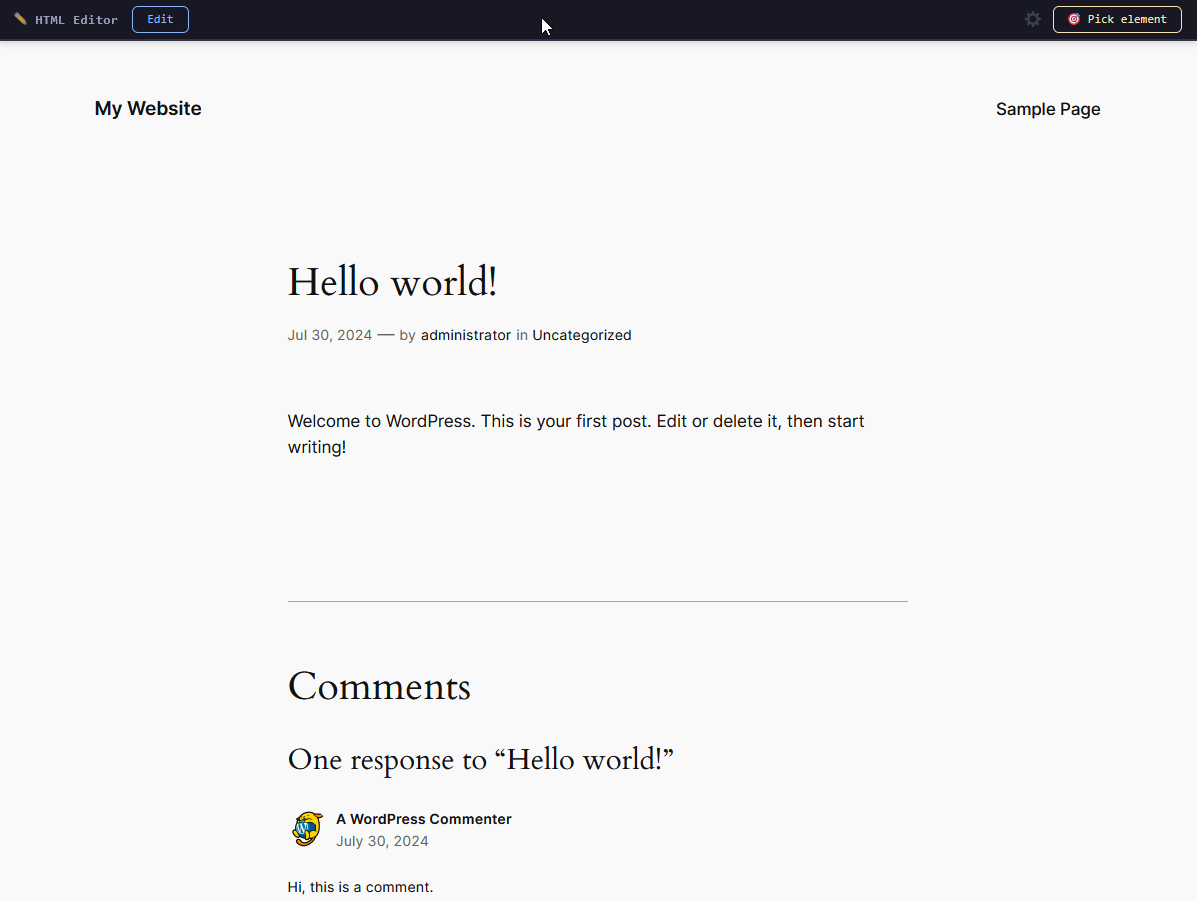Viewport: 1197px width, 901px height.
Task: Select the commenter name A WordPress Commenter
Action: pyautogui.click(x=423, y=818)
